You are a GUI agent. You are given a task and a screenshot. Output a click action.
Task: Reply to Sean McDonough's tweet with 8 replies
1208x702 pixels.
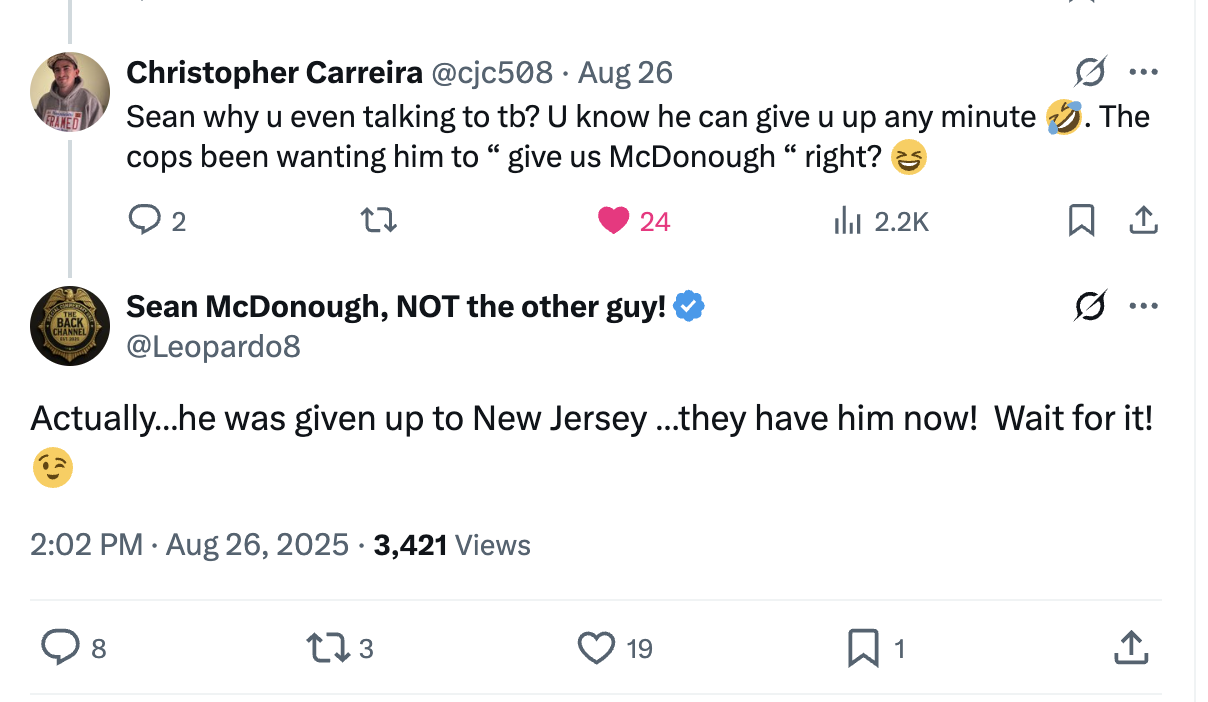coord(60,648)
